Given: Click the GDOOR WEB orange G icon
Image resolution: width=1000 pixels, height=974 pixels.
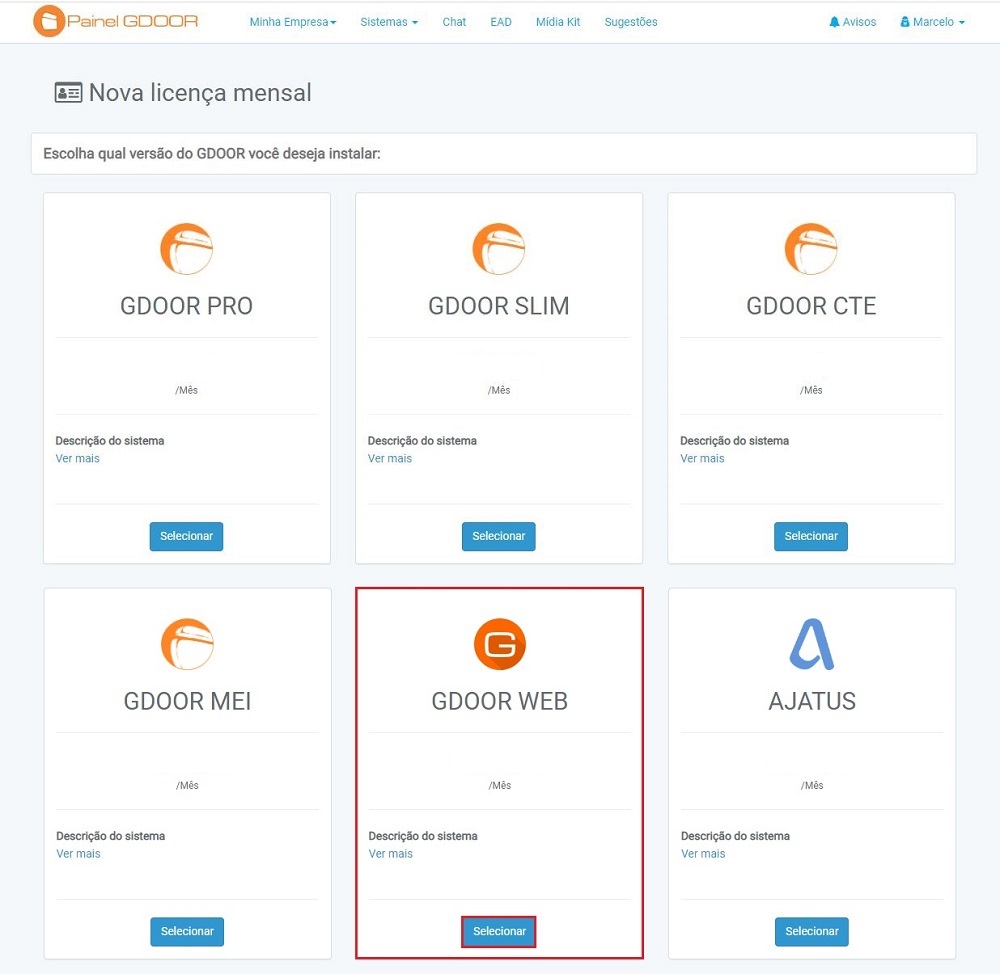Looking at the screenshot, I should coord(500,644).
